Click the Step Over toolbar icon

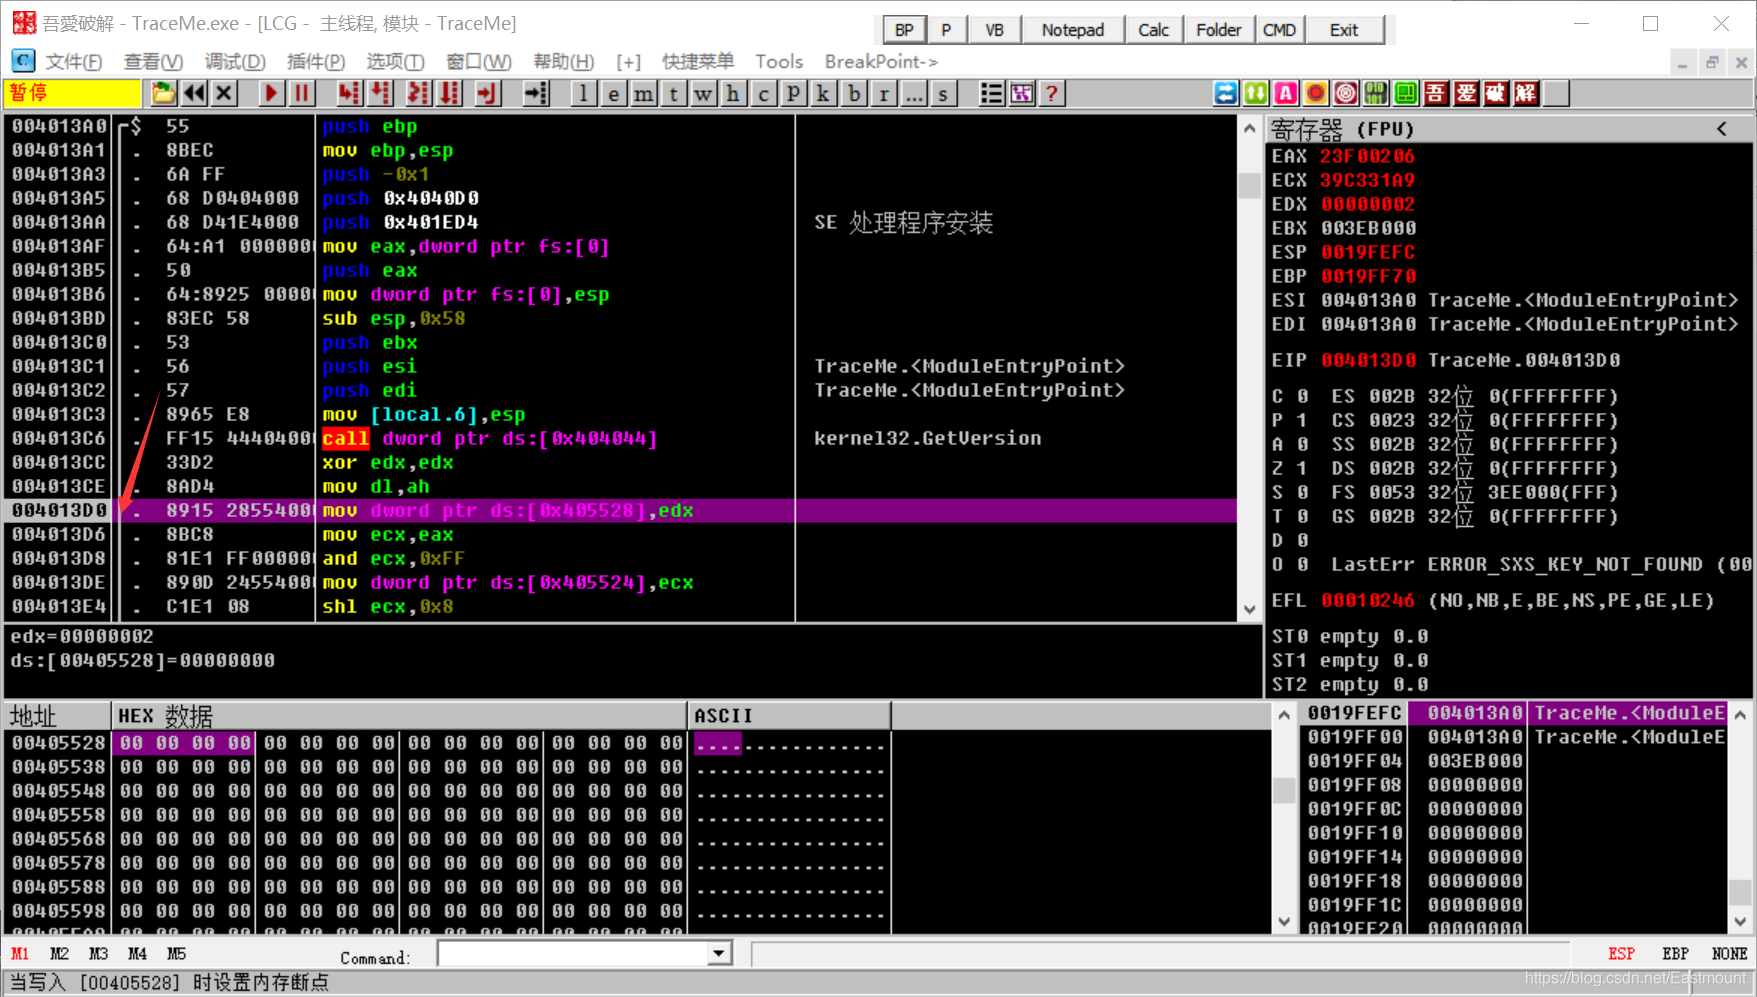tap(381, 94)
